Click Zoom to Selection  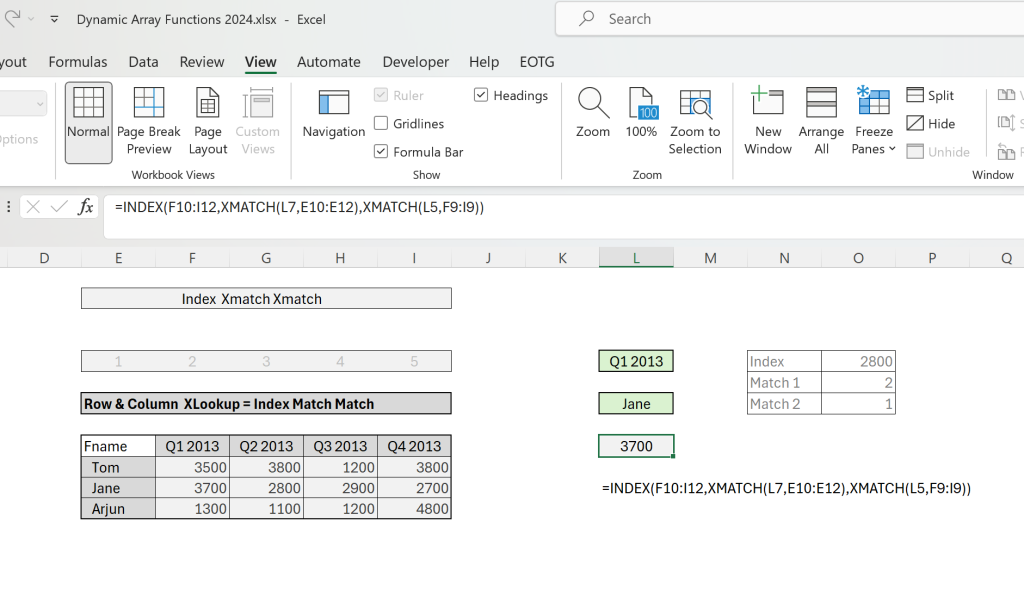[695, 122]
